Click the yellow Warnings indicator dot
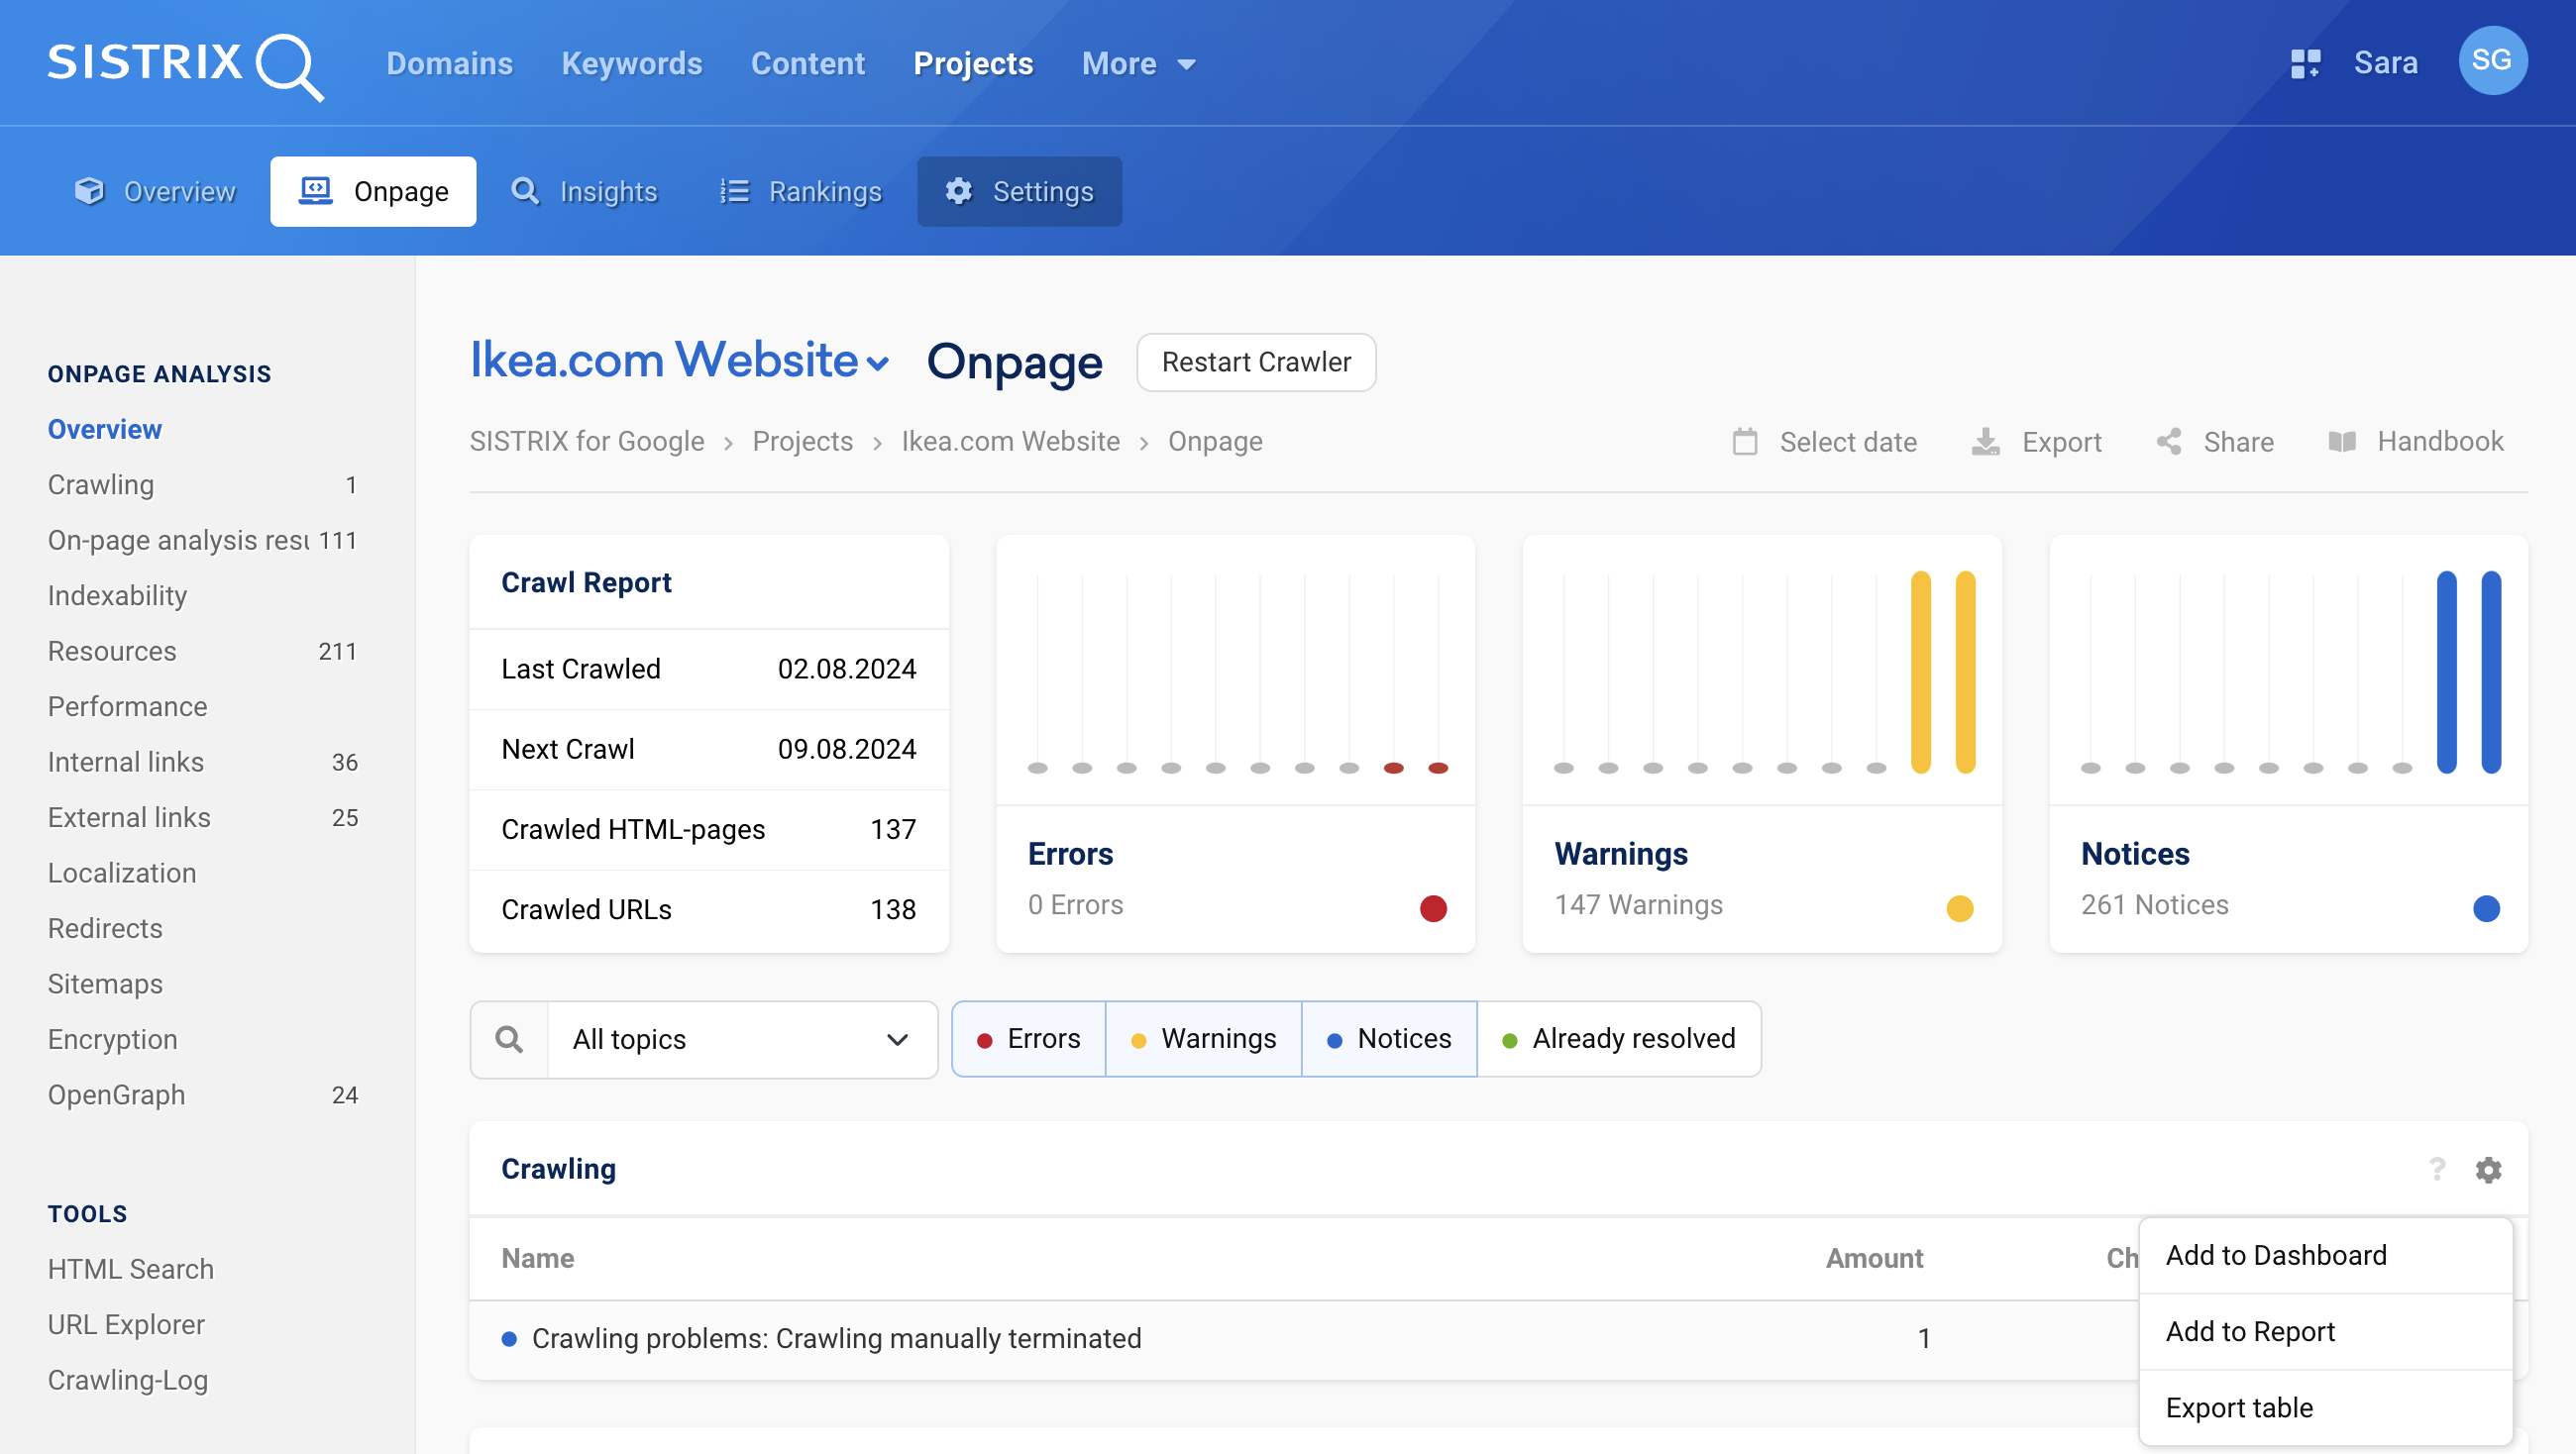 click(1960, 908)
